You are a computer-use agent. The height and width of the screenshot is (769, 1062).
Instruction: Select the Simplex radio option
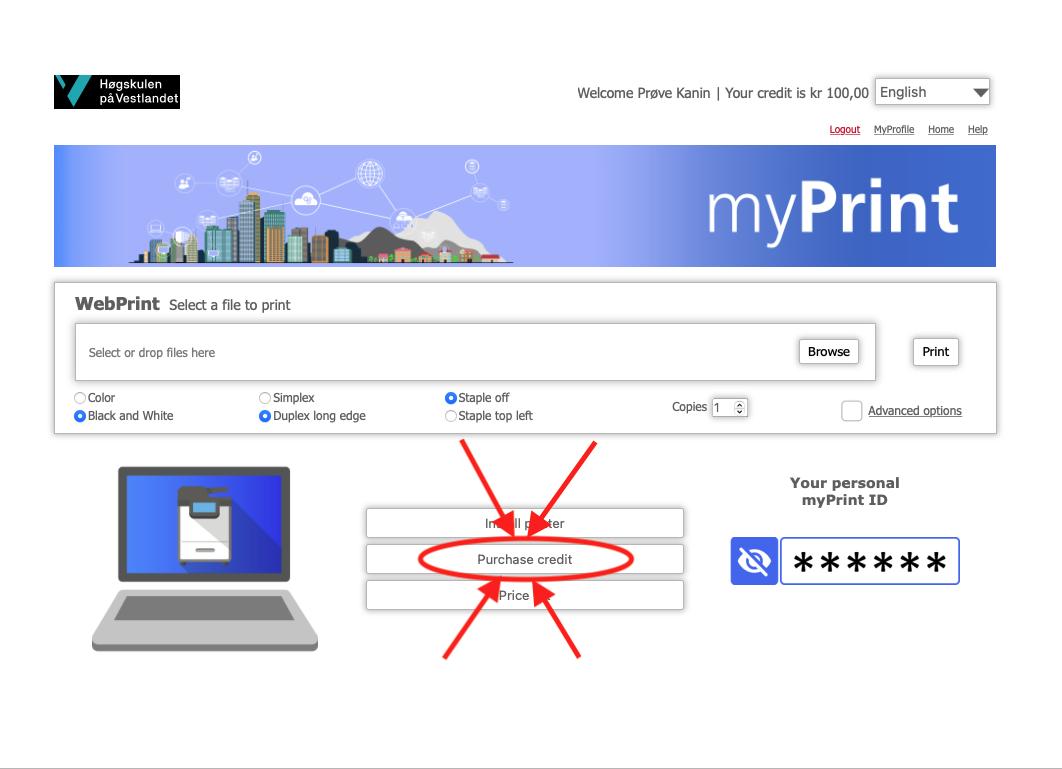pyautogui.click(x=265, y=398)
